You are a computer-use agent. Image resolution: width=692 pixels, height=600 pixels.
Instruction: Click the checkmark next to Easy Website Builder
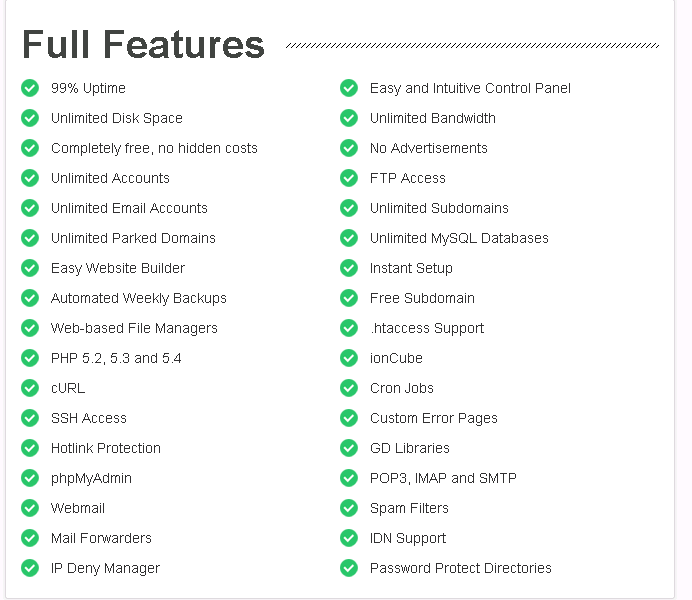point(30,268)
